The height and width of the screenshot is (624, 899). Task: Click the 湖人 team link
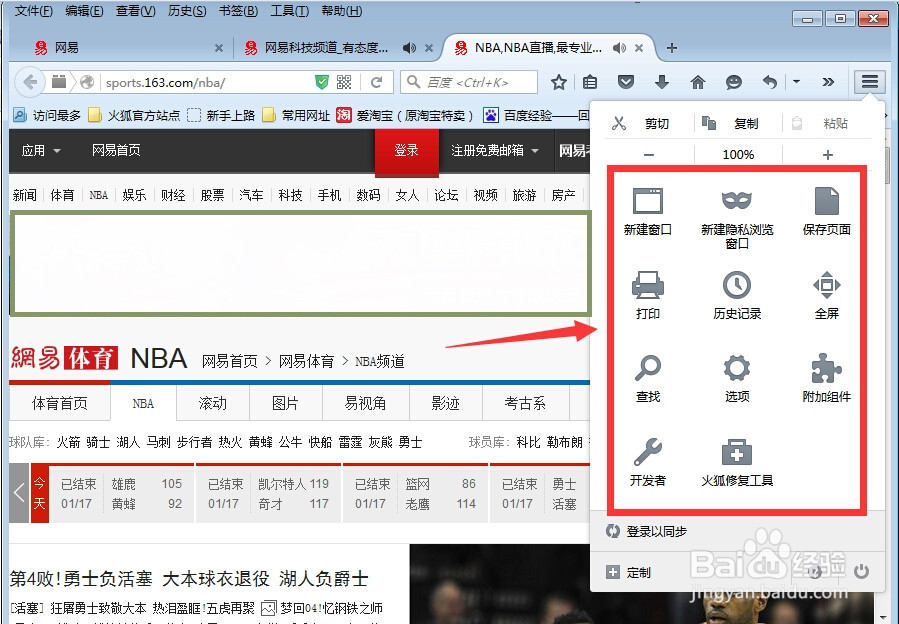[x=128, y=442]
